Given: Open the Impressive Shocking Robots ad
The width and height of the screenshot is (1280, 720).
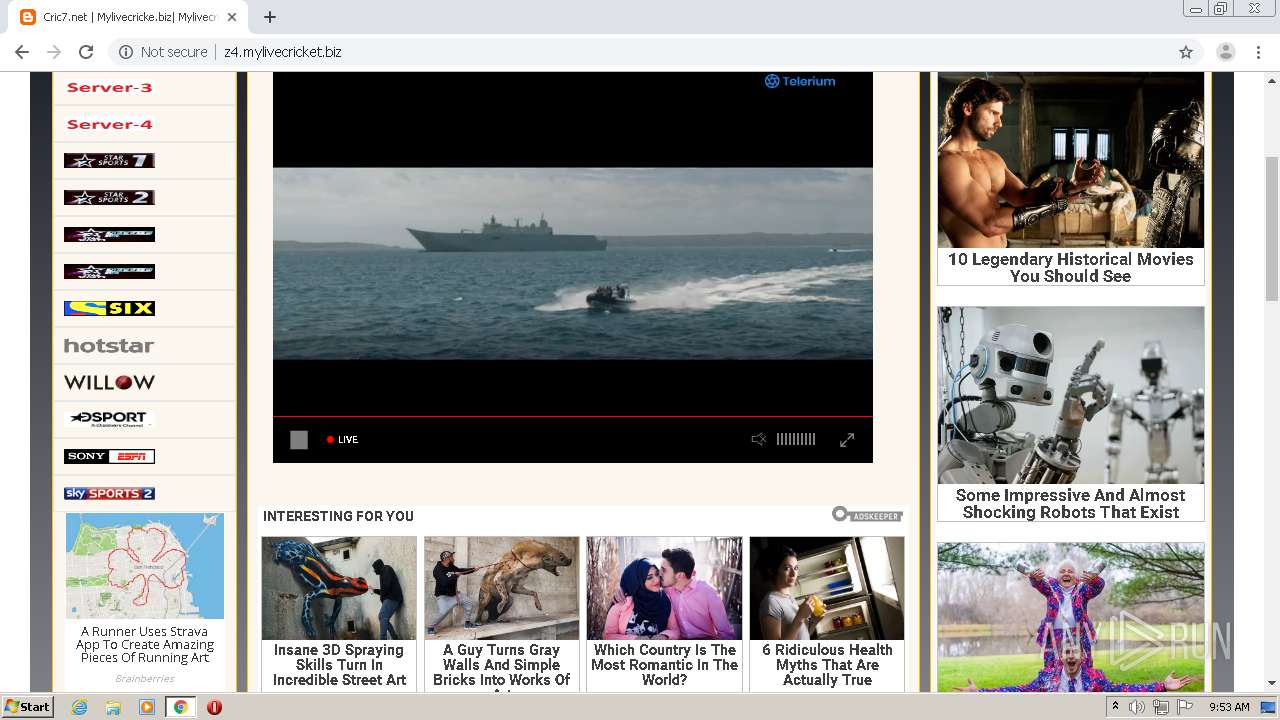Looking at the screenshot, I should click(1071, 504).
